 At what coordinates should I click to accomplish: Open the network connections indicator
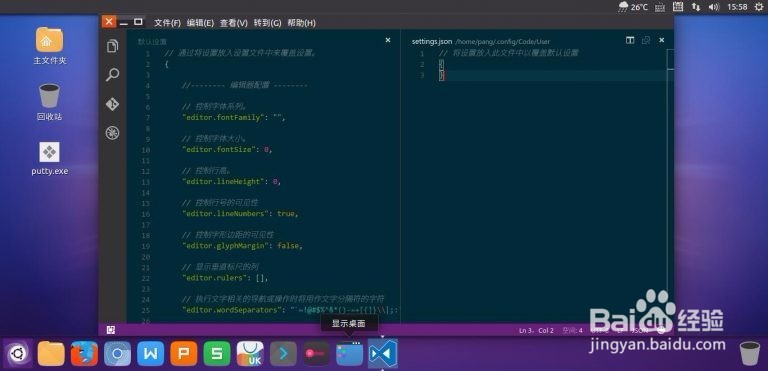pyautogui.click(x=696, y=7)
